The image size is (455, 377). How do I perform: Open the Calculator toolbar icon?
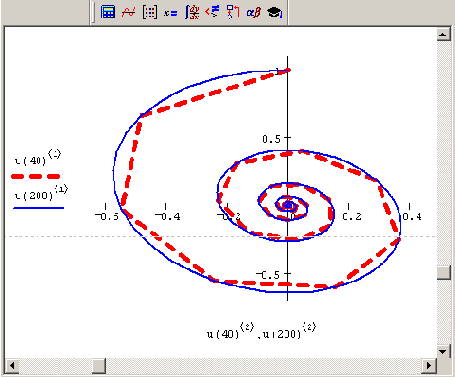[x=108, y=12]
